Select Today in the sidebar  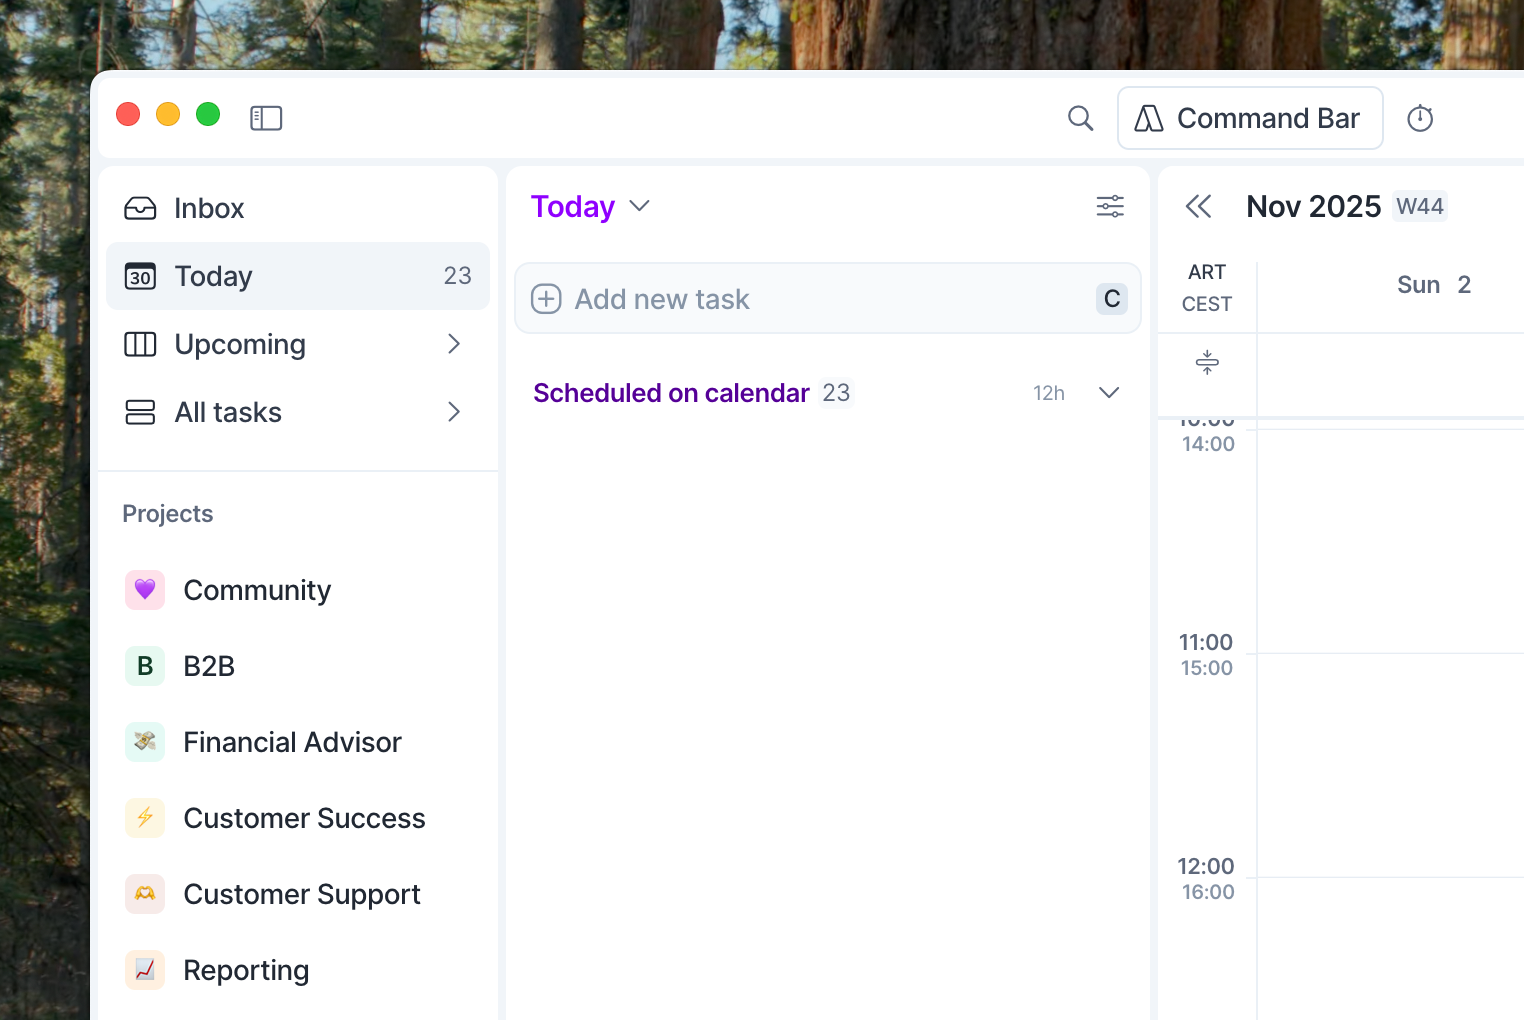[x=213, y=276]
